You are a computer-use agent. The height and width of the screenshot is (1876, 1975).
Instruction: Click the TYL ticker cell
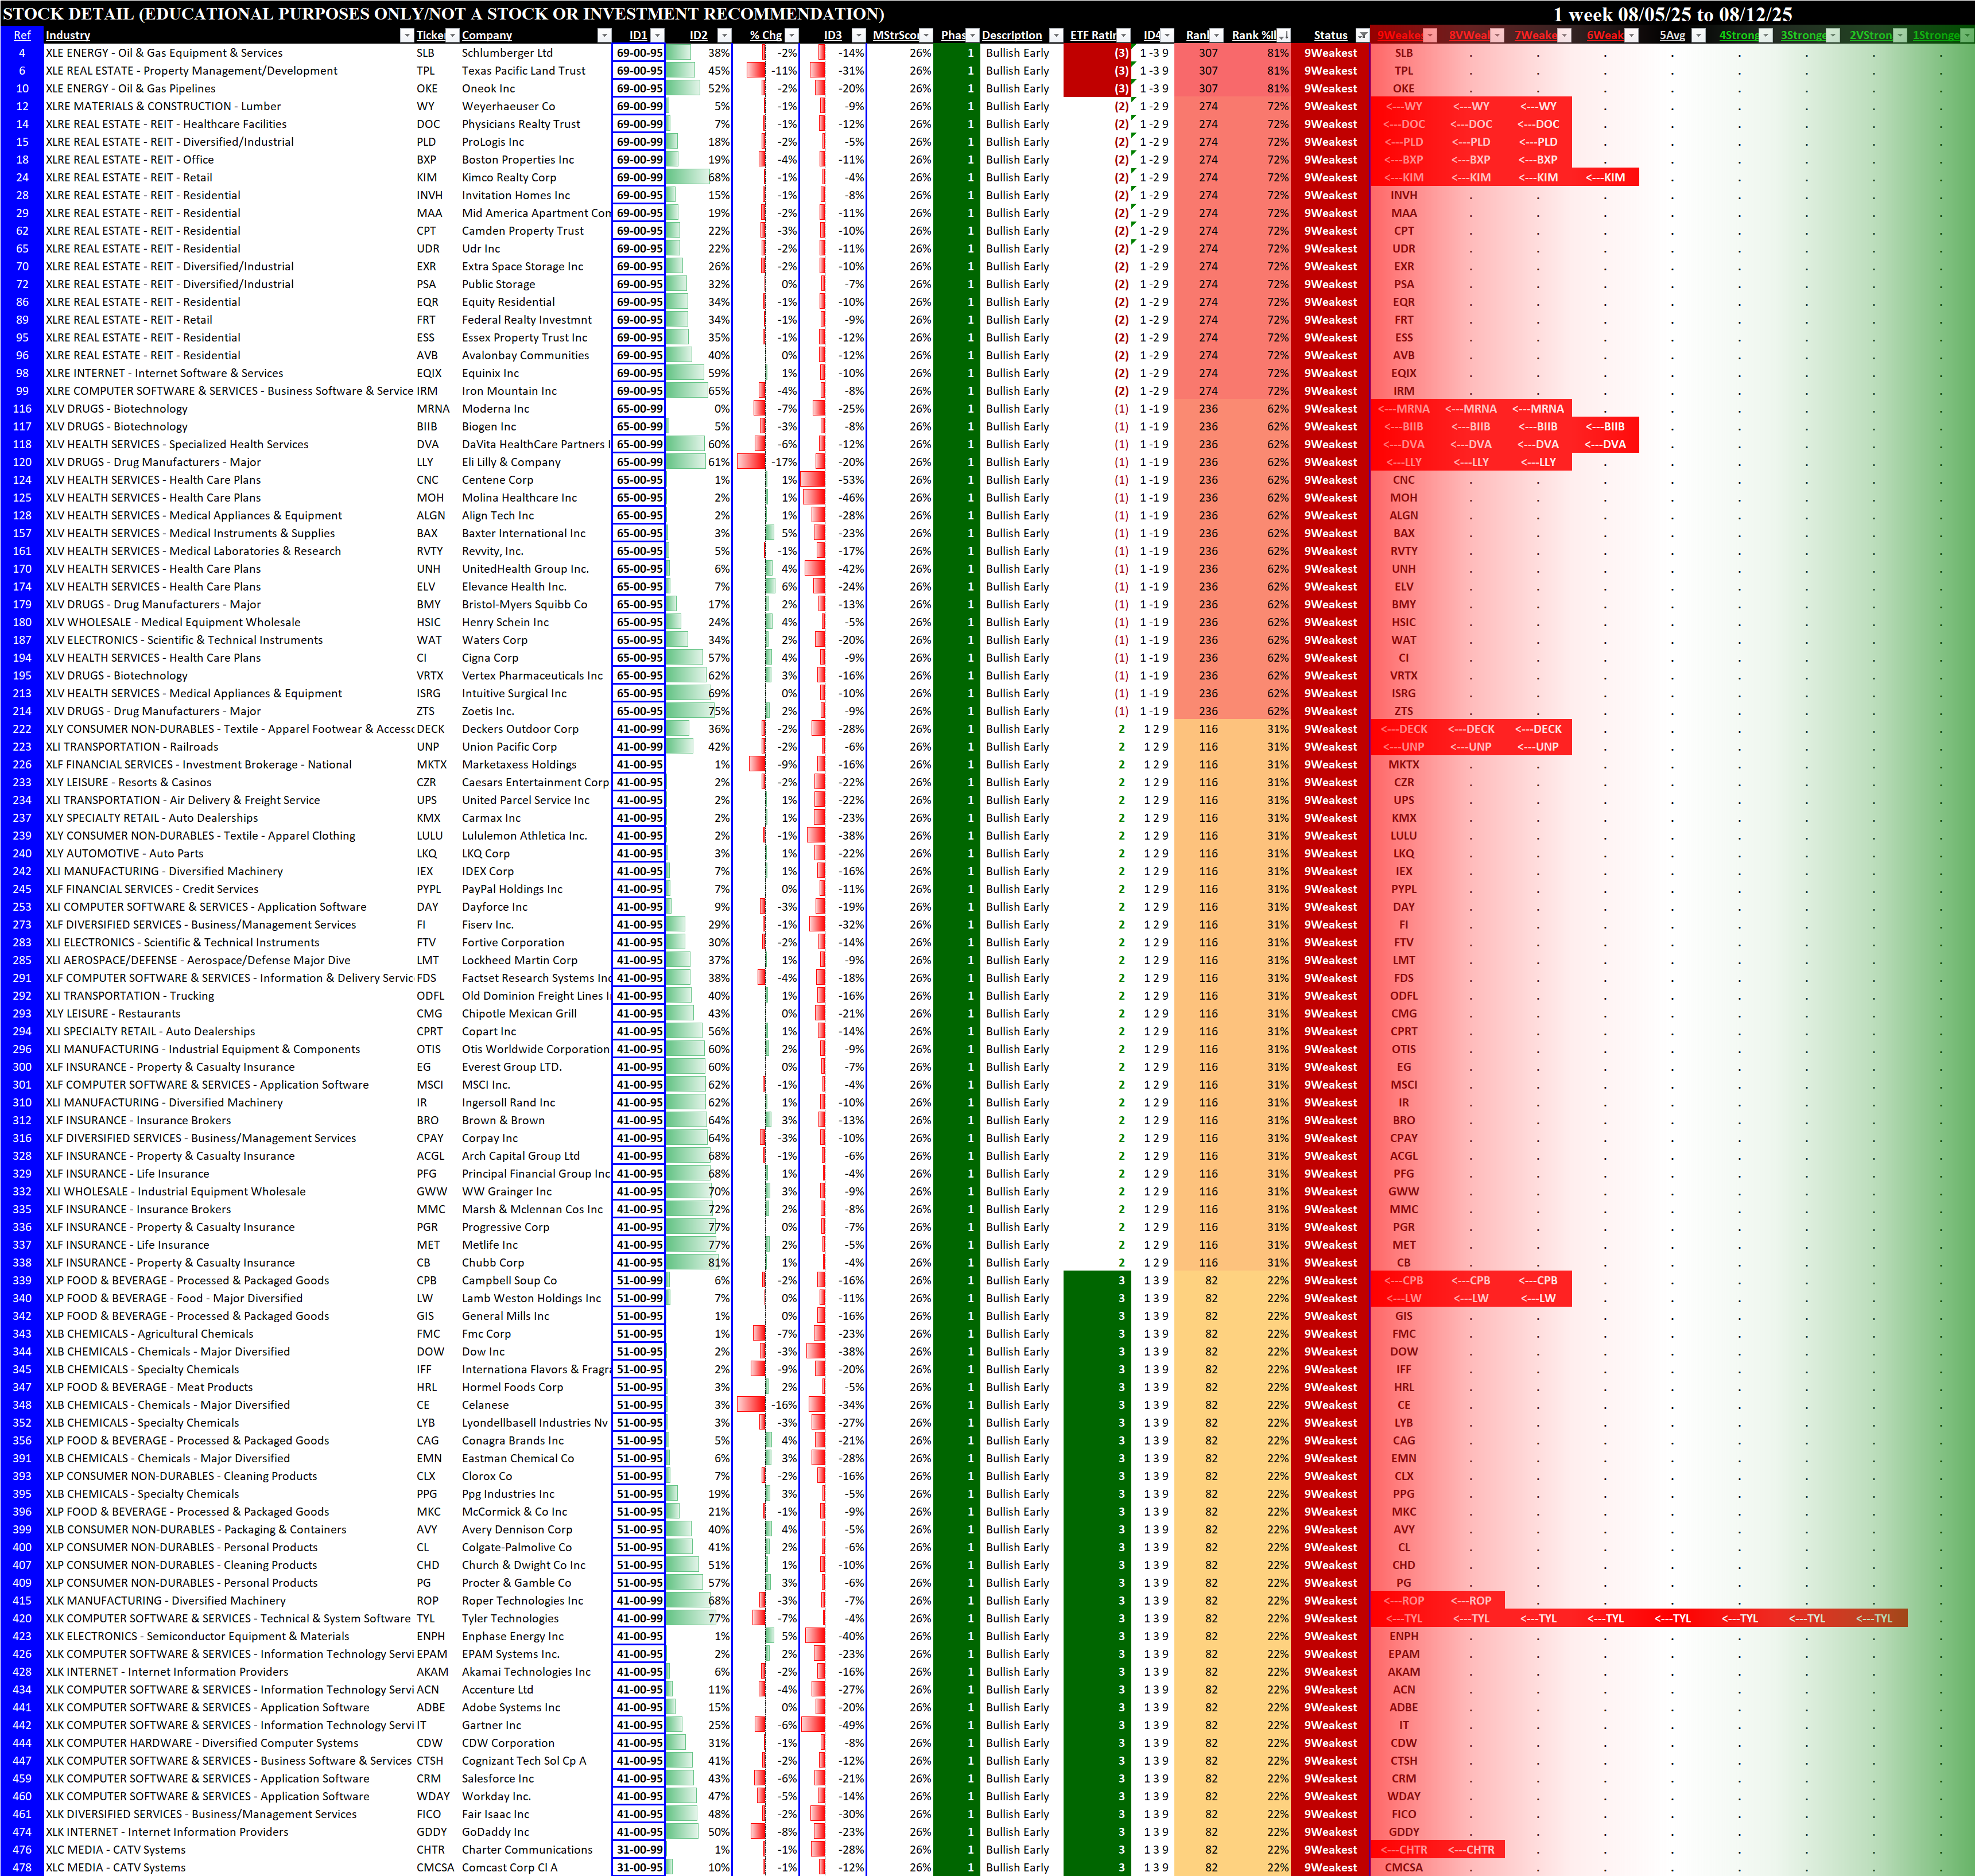coord(426,1618)
